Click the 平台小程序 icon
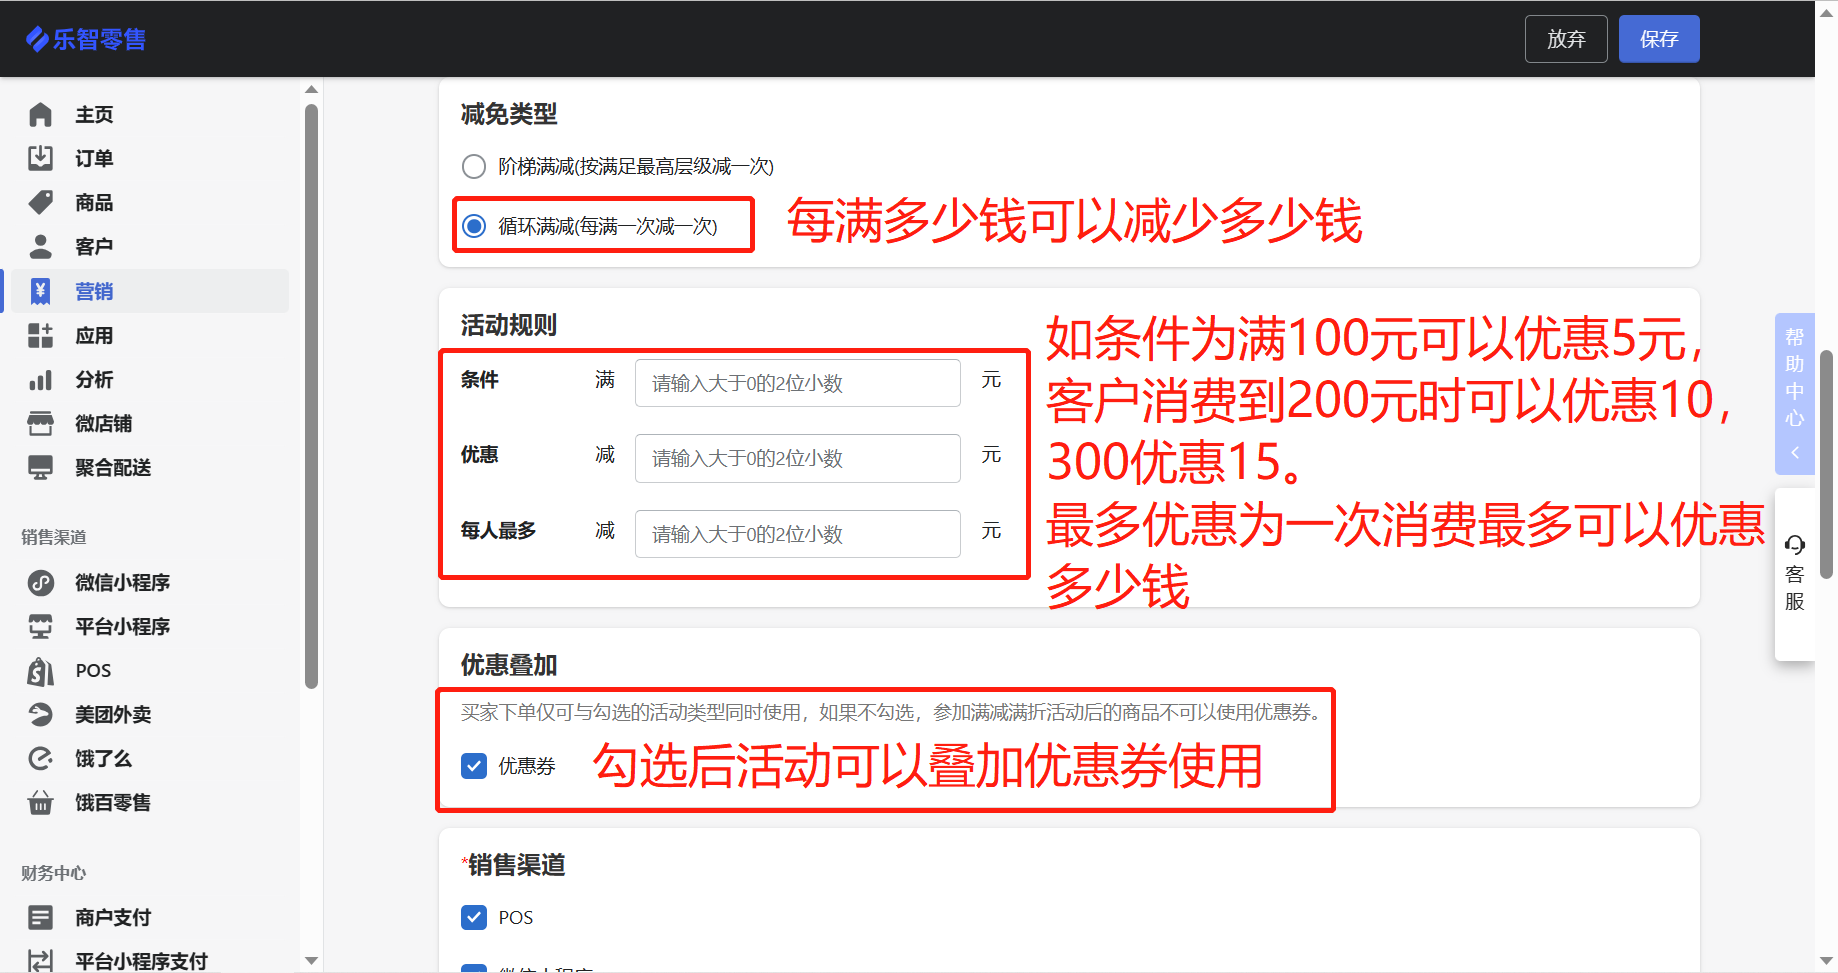 (40, 626)
